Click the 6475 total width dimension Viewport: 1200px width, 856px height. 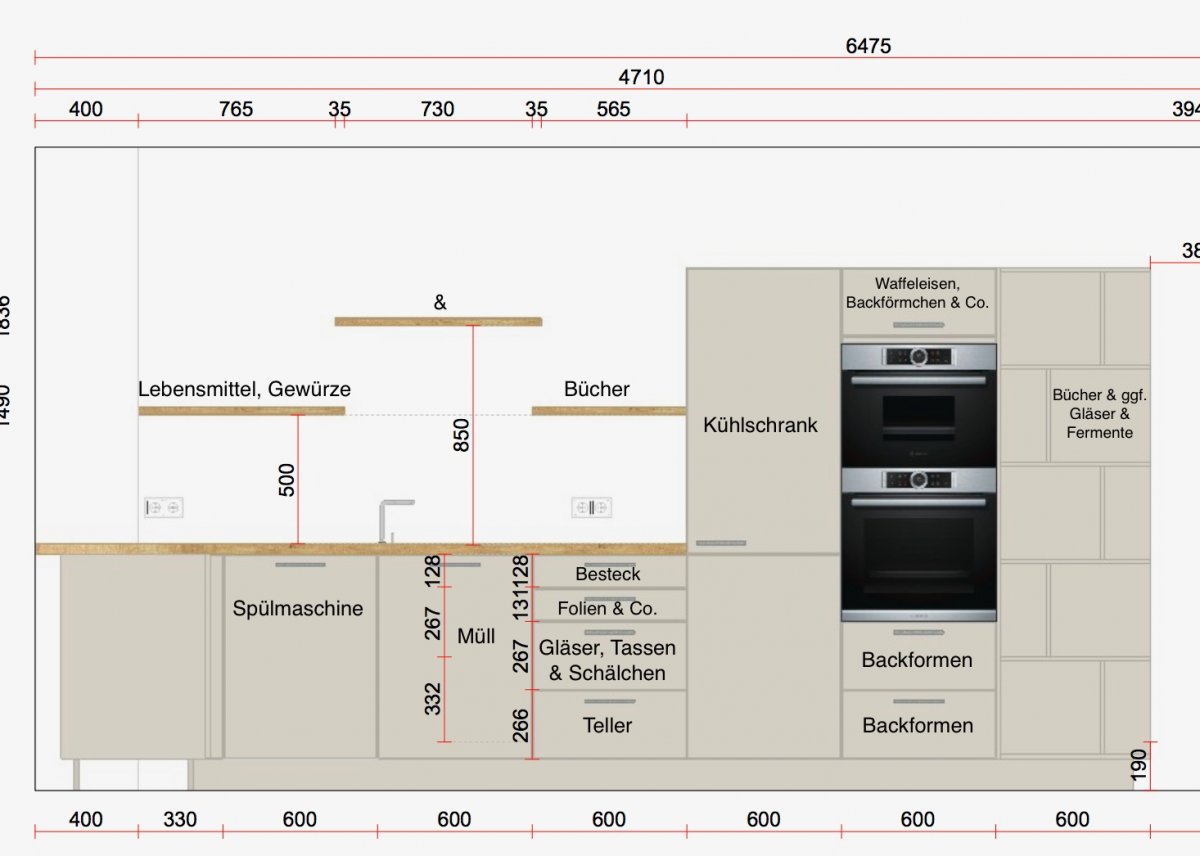coord(867,46)
